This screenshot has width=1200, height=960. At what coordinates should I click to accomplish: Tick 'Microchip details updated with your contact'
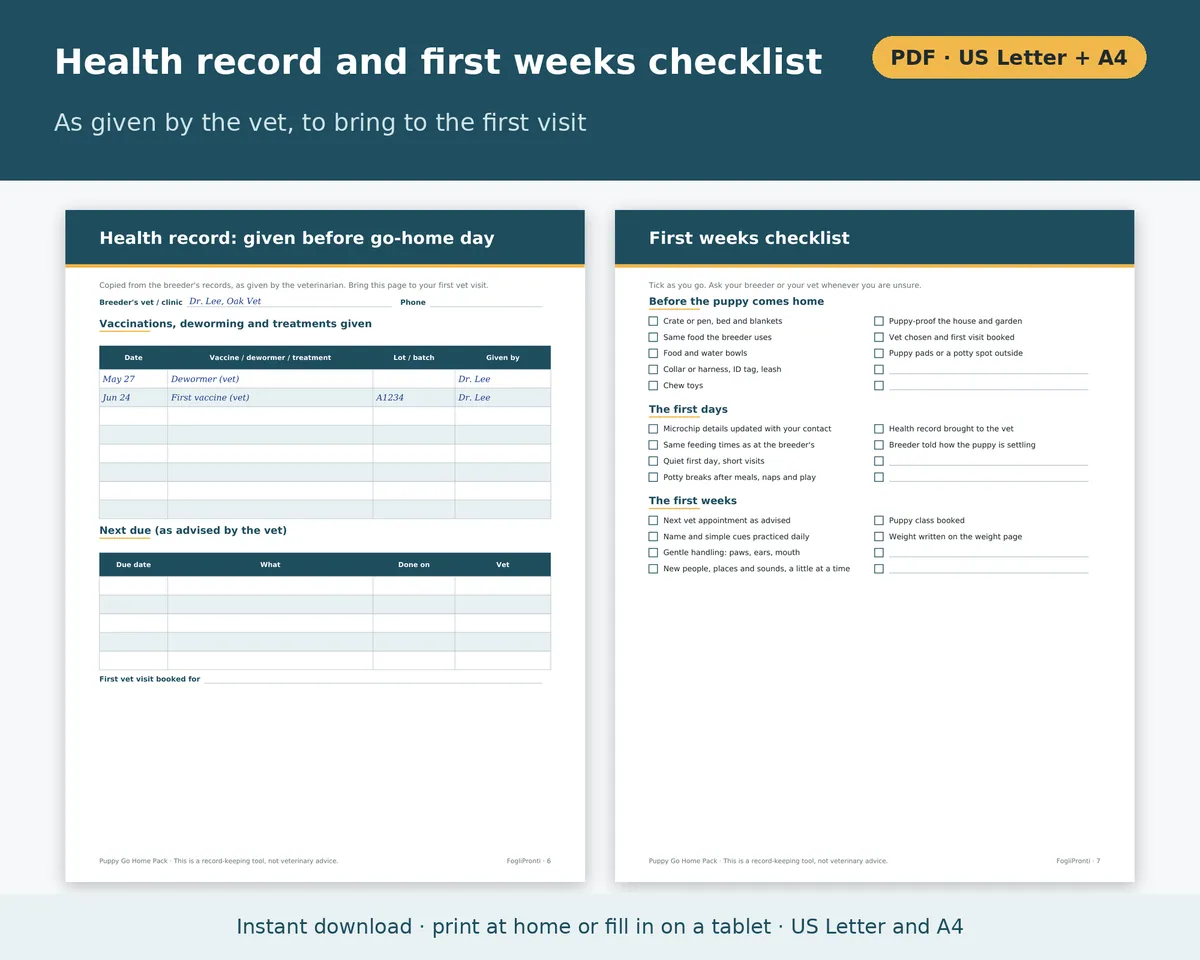coord(653,429)
